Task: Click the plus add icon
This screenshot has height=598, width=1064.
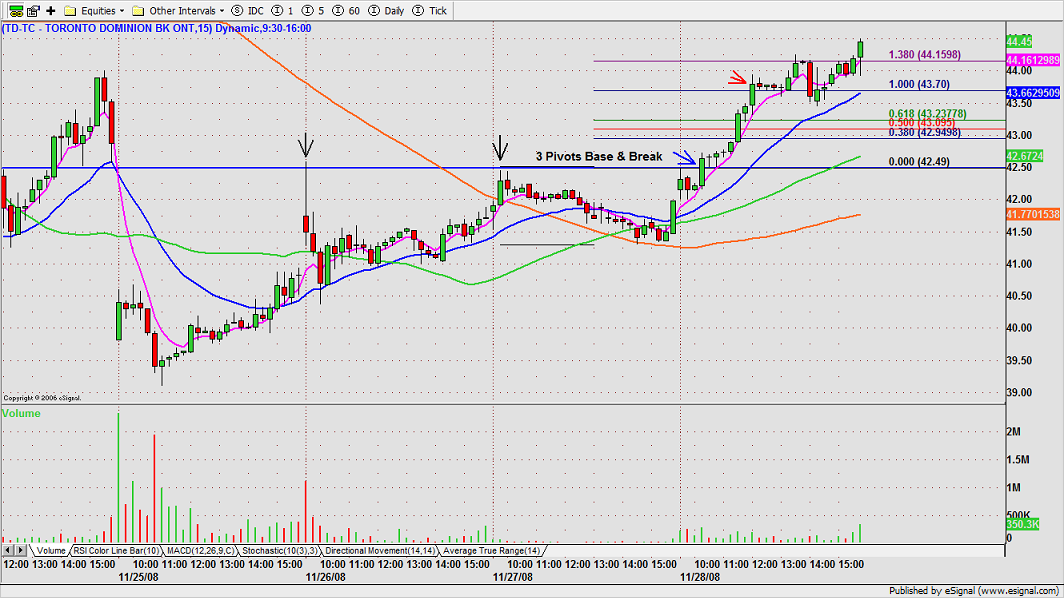Action: [50, 10]
